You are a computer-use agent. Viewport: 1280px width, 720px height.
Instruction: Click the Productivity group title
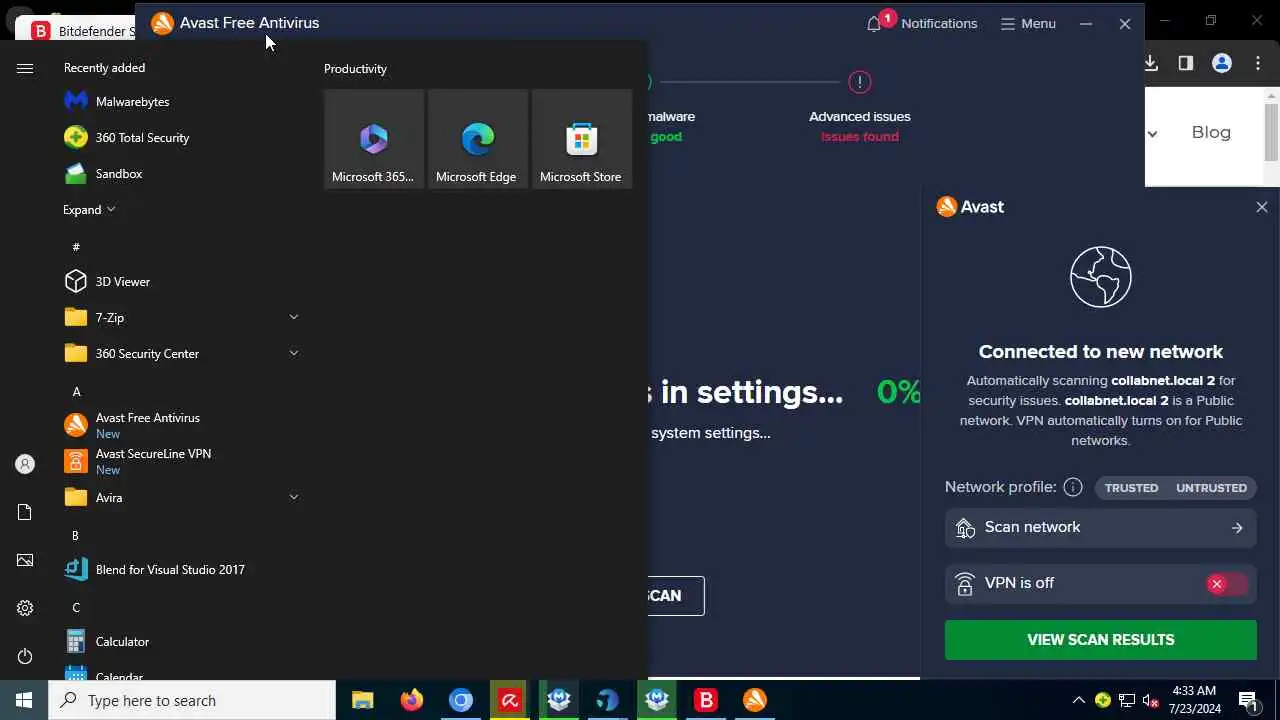click(355, 68)
